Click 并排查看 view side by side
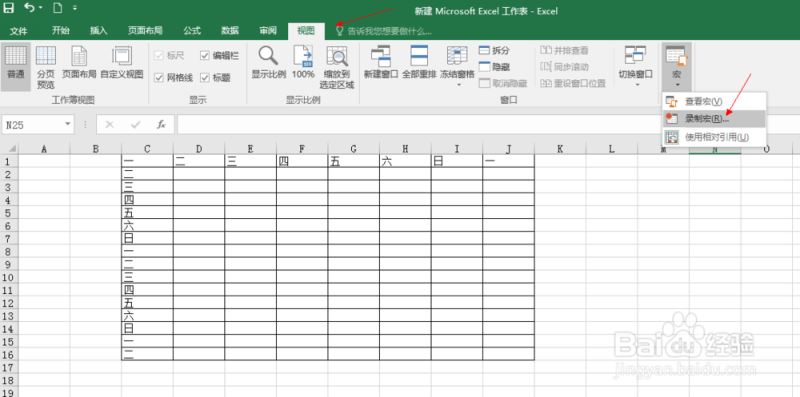This screenshot has width=800, height=397. click(x=564, y=51)
